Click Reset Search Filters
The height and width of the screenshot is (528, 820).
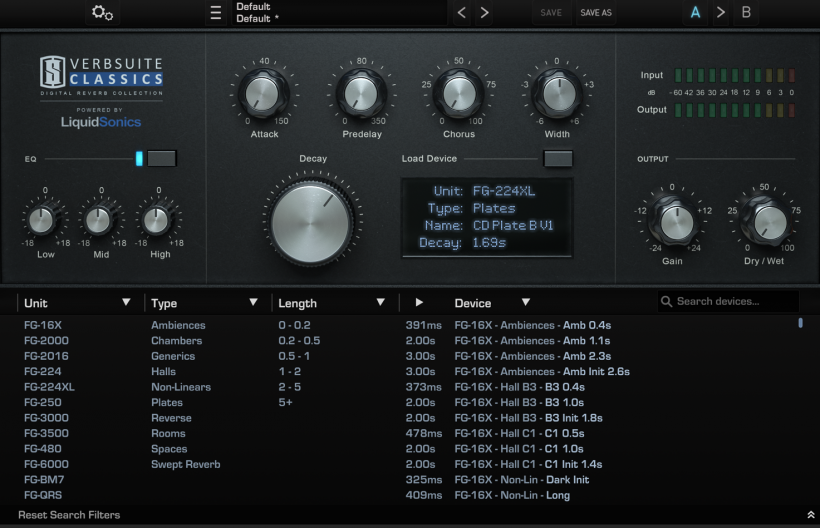69,515
